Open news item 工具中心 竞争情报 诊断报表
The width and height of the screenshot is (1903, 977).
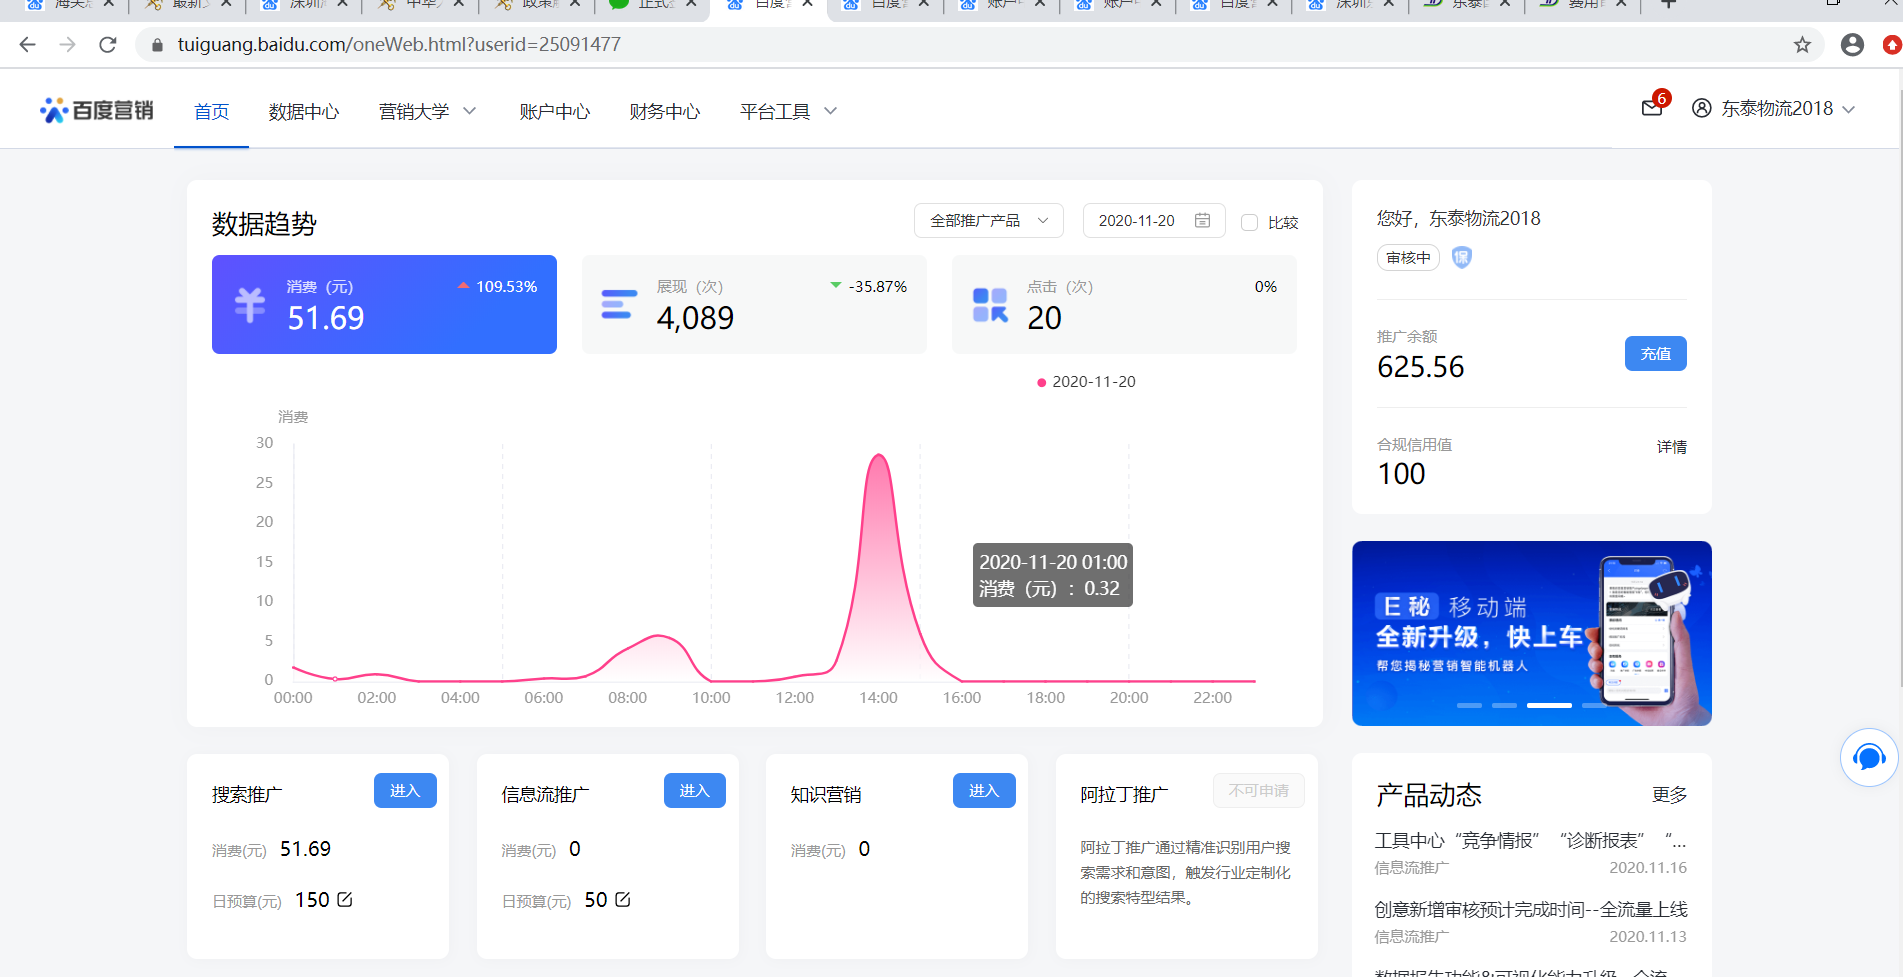pyautogui.click(x=1530, y=841)
